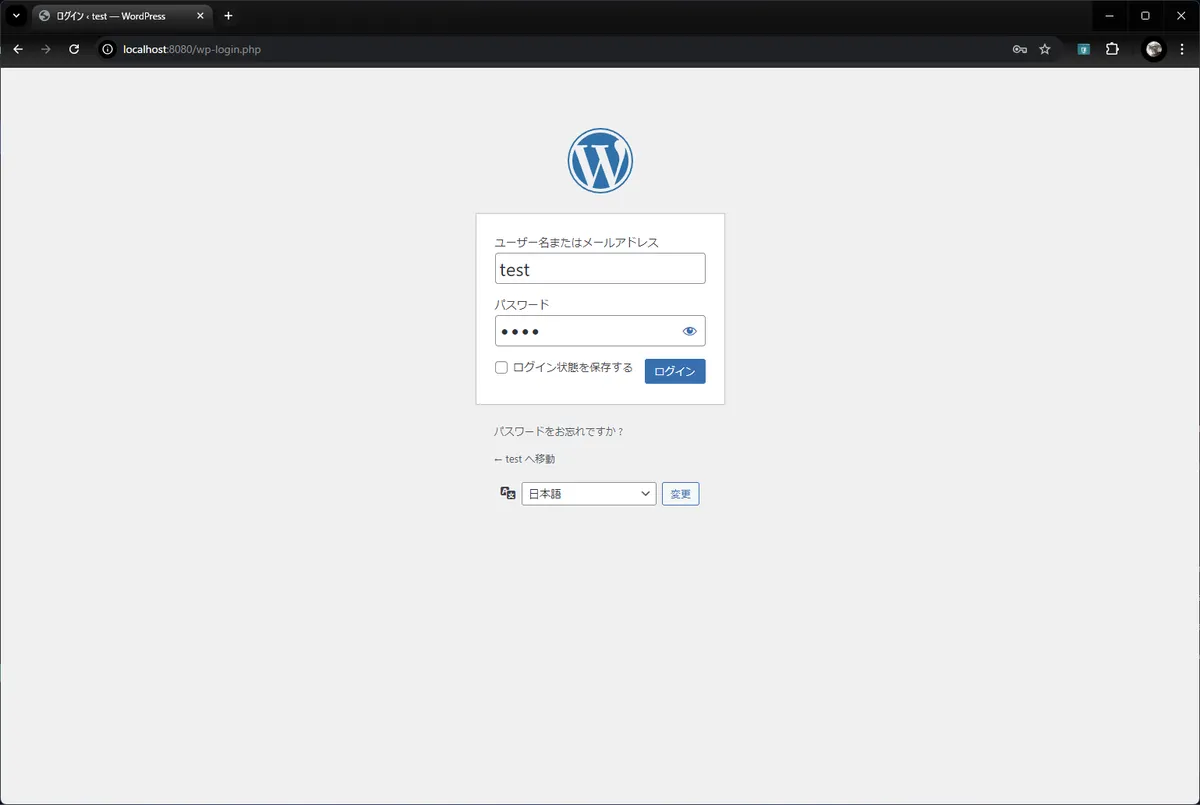Image resolution: width=1200 pixels, height=805 pixels.
Task: Click the WordPress logo above the form
Action: [600, 160]
